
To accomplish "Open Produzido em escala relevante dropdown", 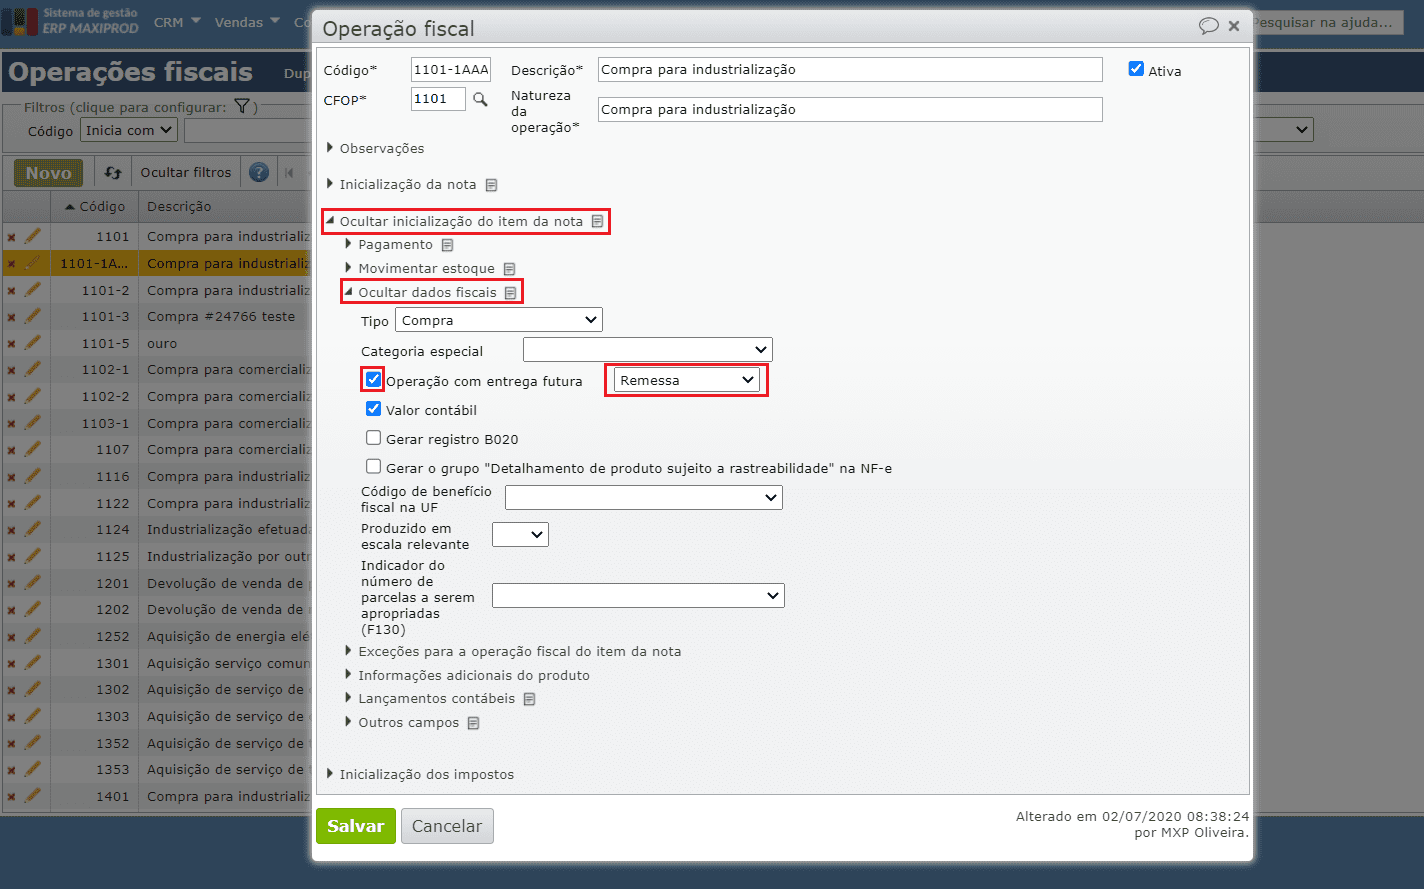I will click(x=520, y=535).
